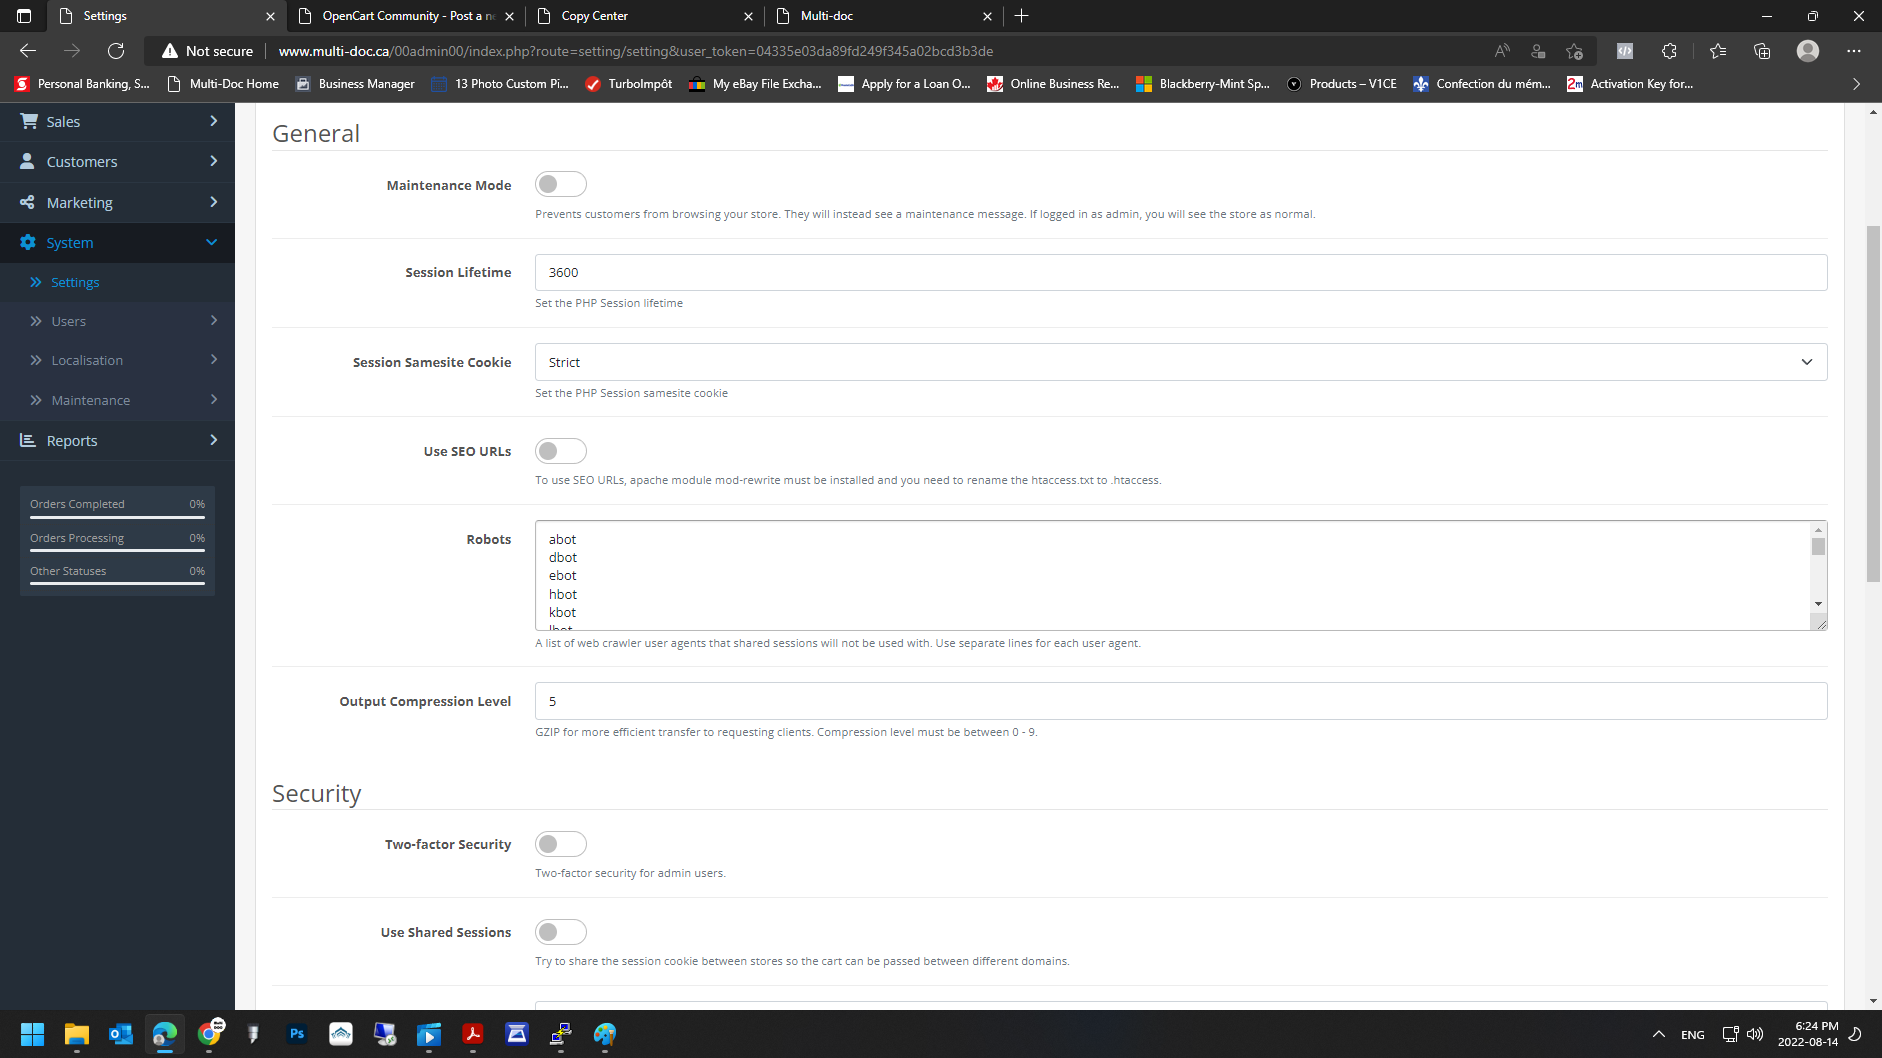Screen dimensions: 1882x1058
Task: Click the Customers person icon
Action: click(27, 161)
